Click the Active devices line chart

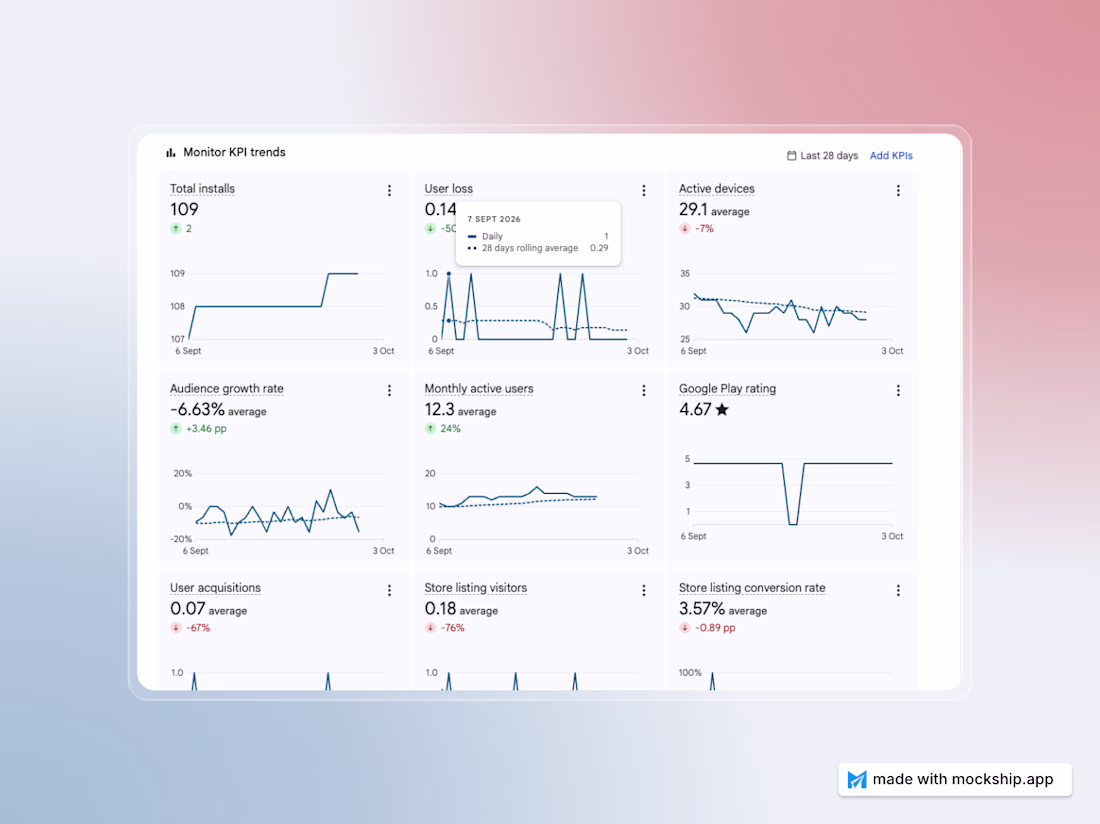tap(780, 312)
